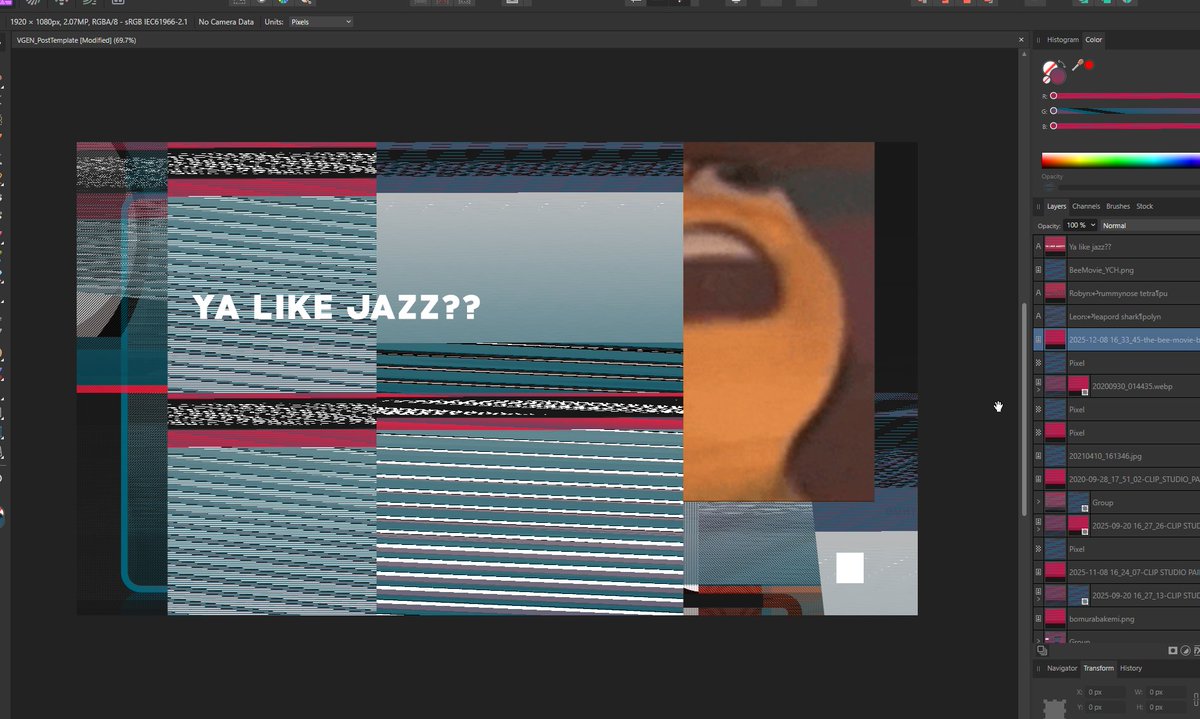
Task: Select the Transform tab
Action: (1098, 668)
